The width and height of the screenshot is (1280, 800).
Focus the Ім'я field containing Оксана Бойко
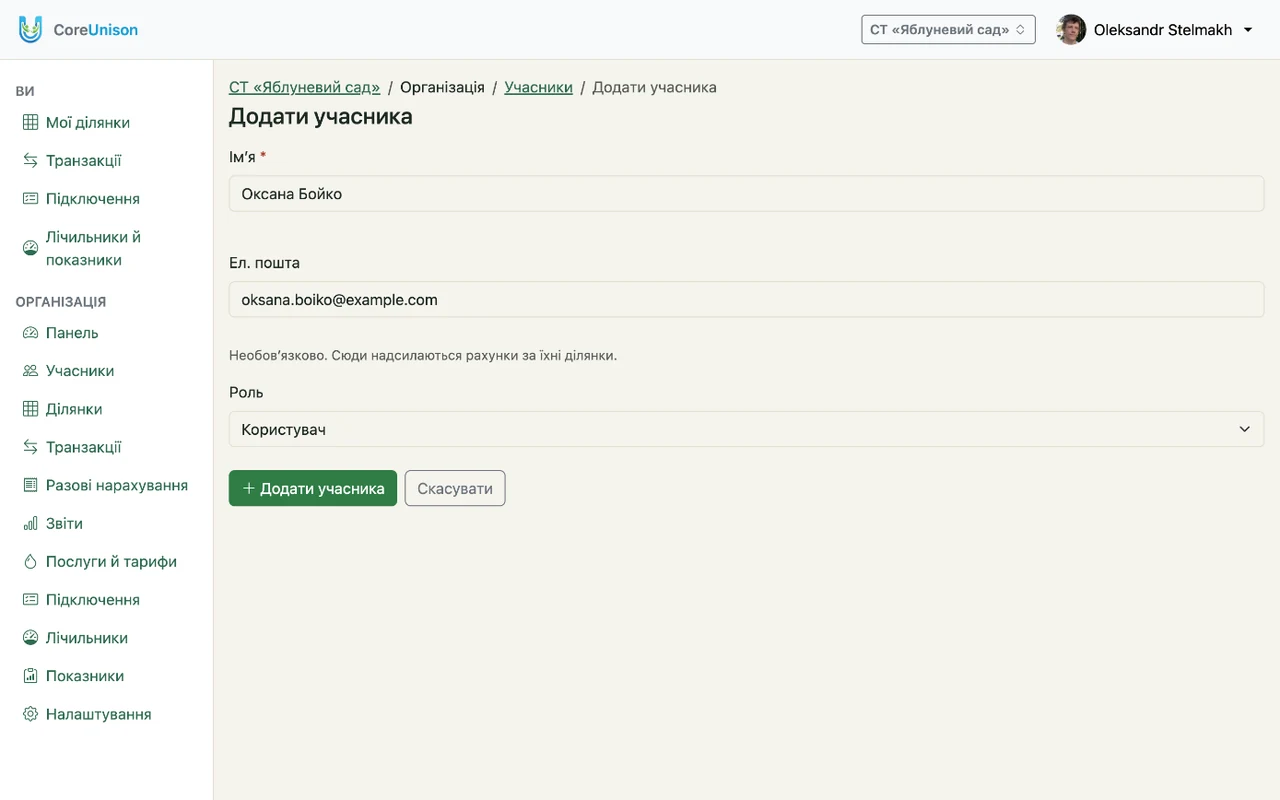746,194
